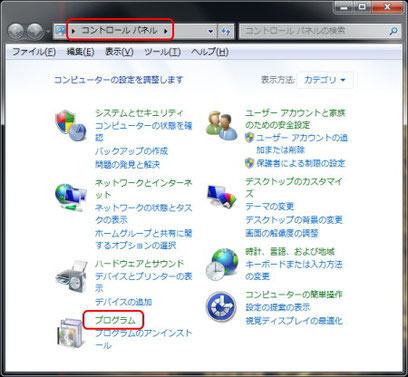Screen dimensions: 408x377
Task: Click the back navigation arrow button
Action: point(16,31)
